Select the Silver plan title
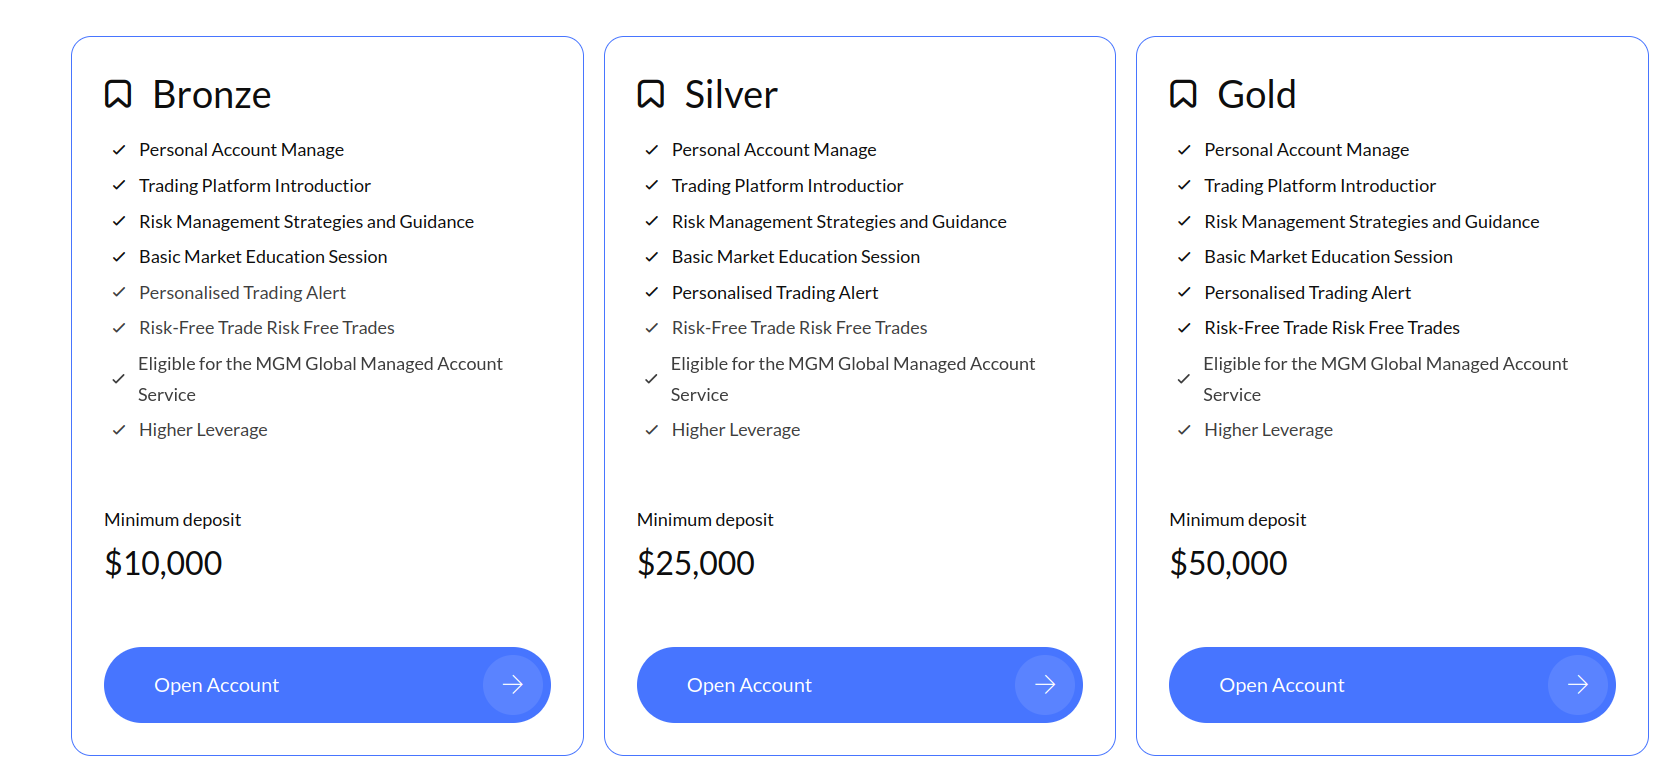This screenshot has height=775, width=1678. click(731, 95)
